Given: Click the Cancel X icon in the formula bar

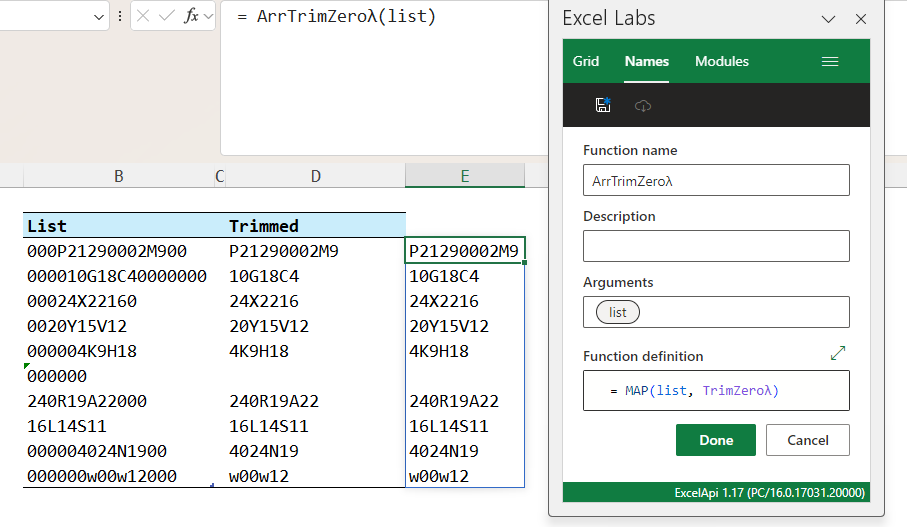Looking at the screenshot, I should click(x=143, y=16).
